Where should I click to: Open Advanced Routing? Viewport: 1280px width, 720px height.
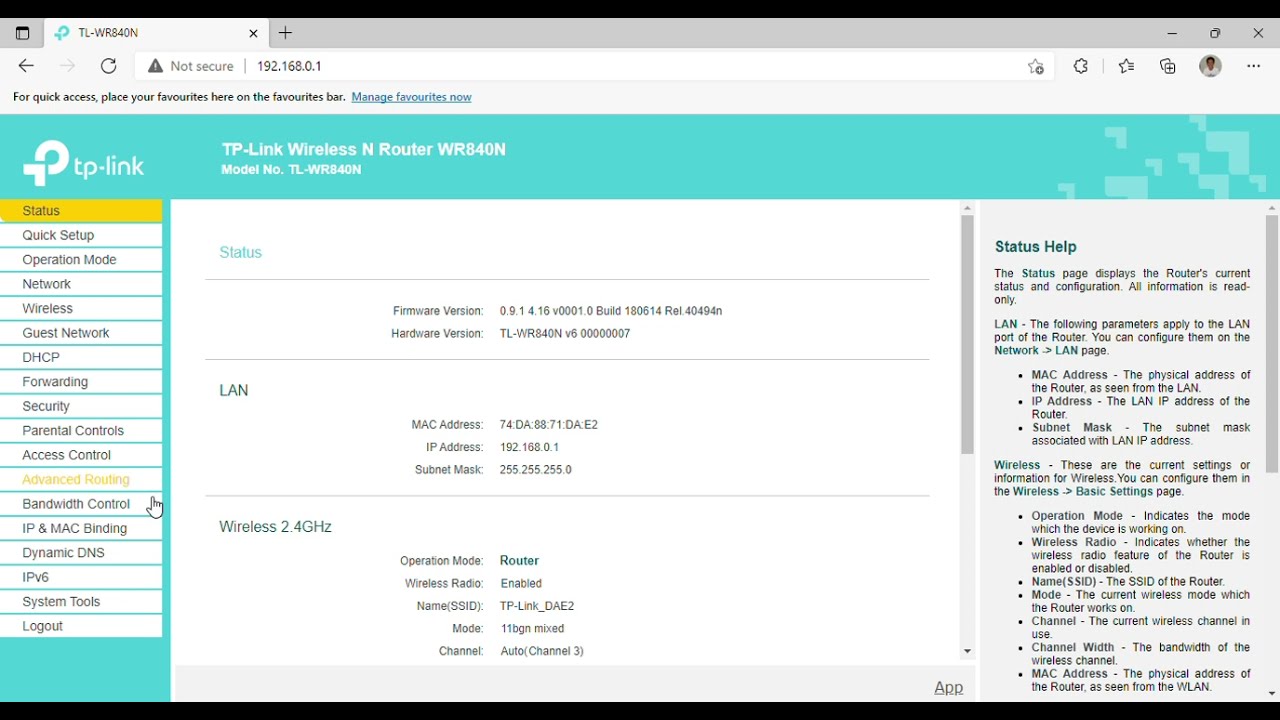pos(82,481)
